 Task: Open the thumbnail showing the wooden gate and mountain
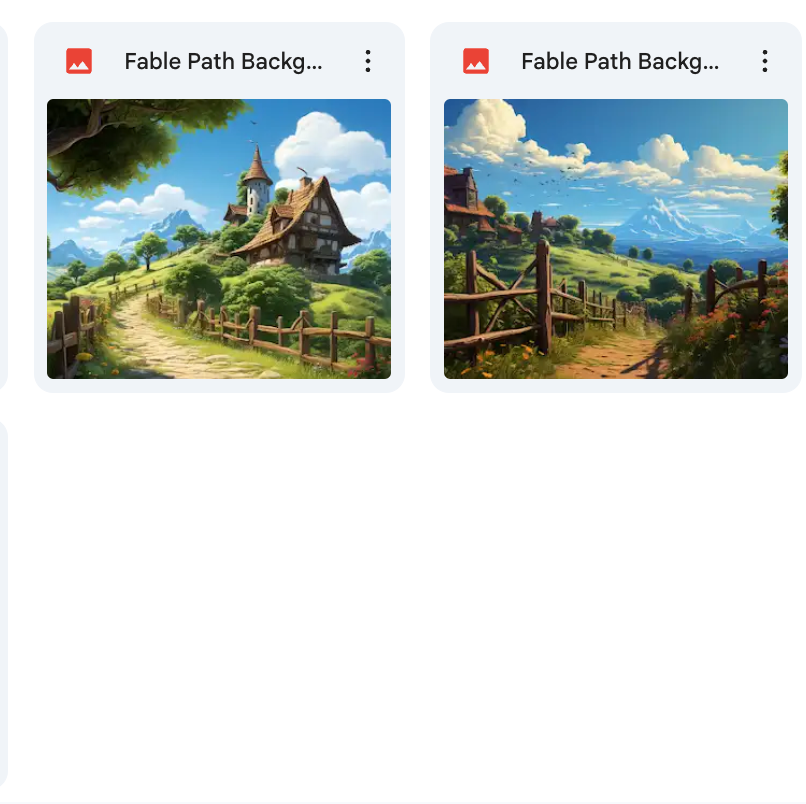[616, 239]
